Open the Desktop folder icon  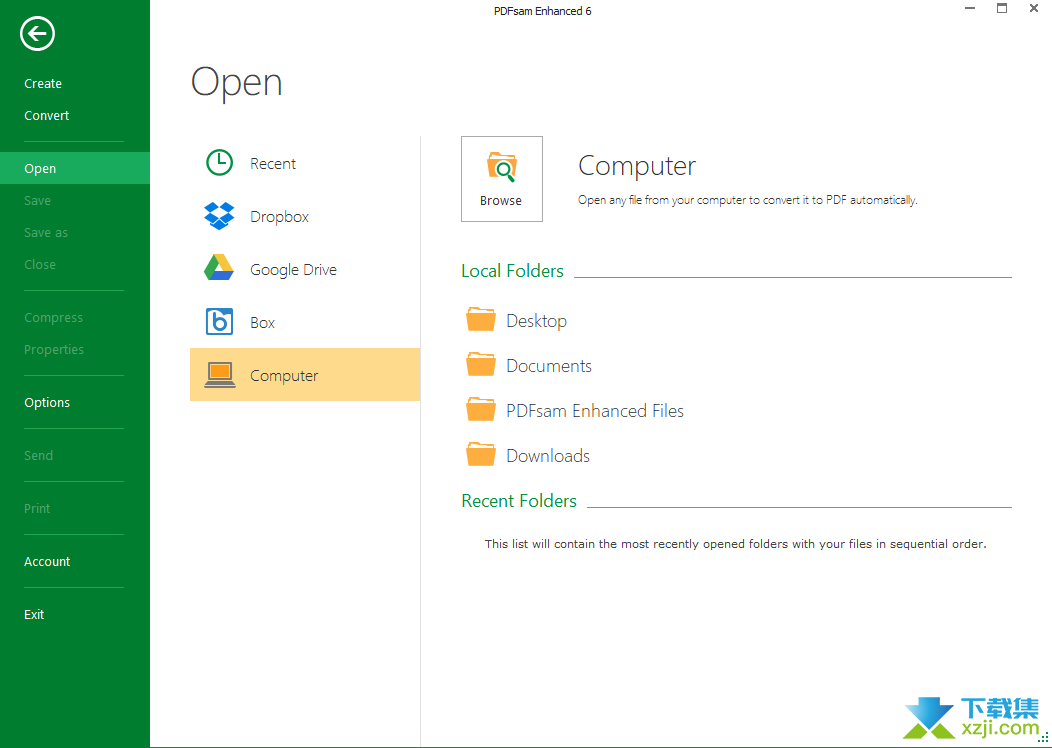(481, 320)
